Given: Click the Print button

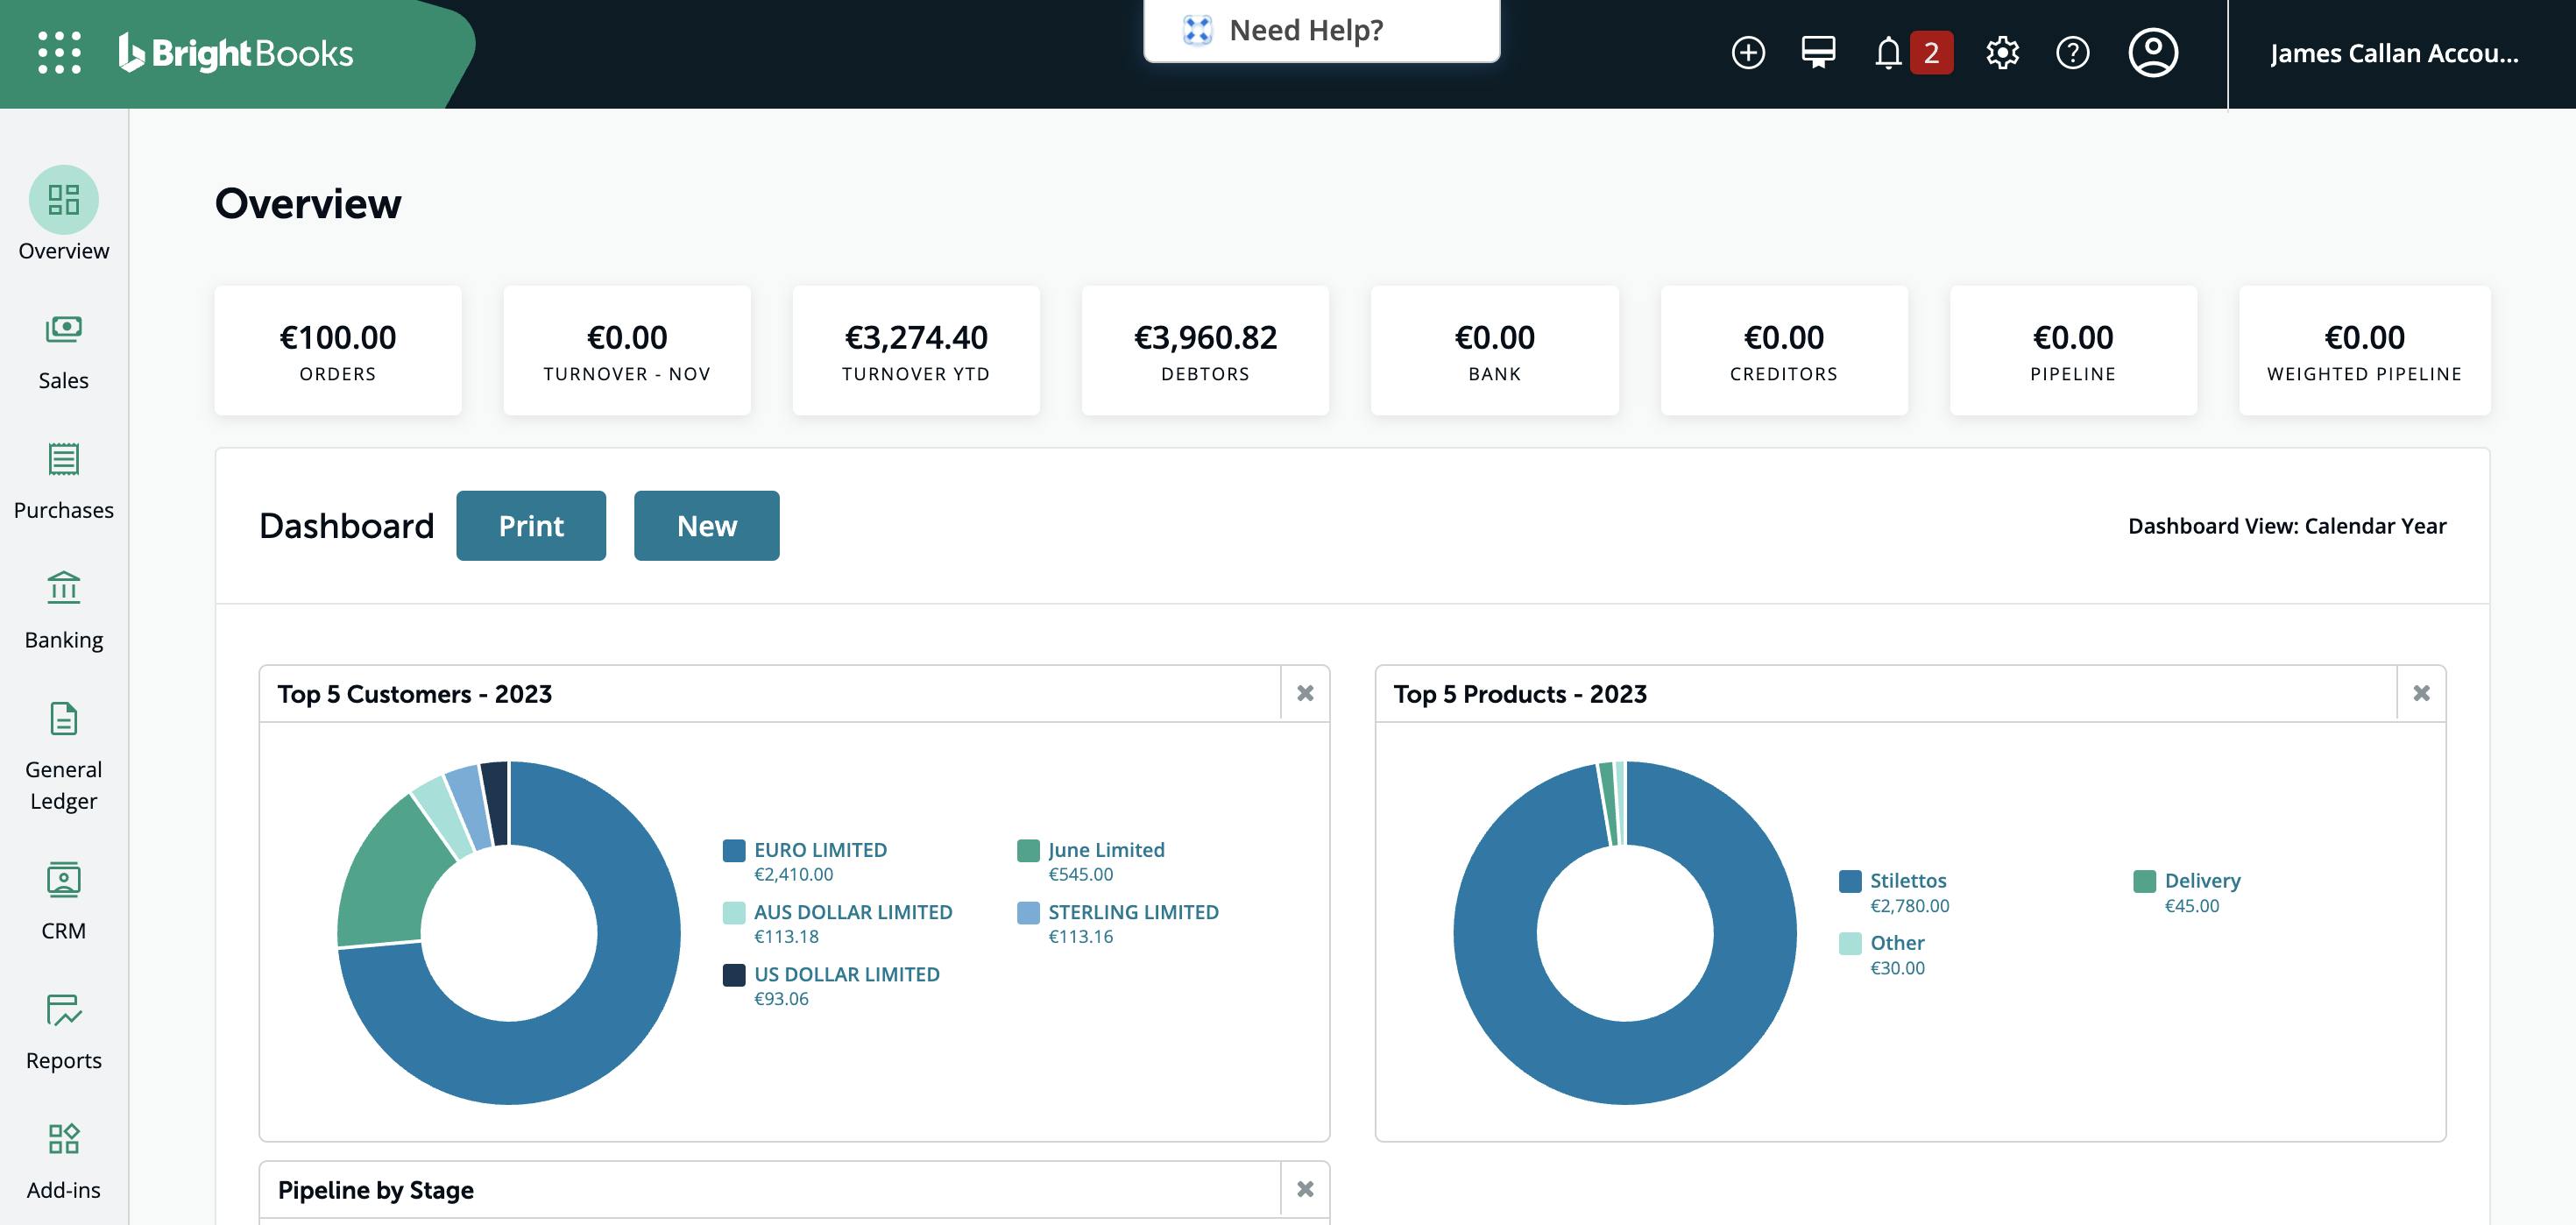Looking at the screenshot, I should point(531,526).
